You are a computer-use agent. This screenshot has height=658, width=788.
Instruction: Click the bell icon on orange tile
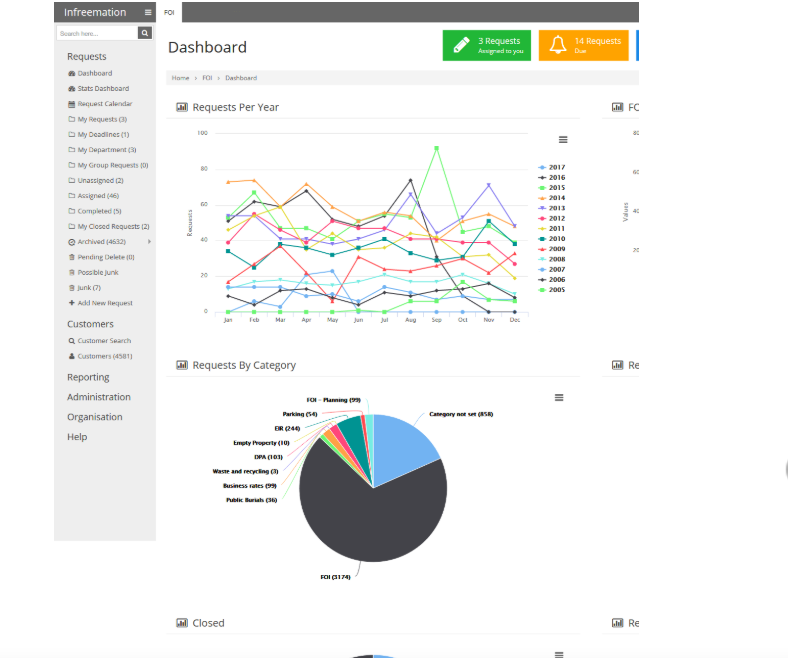558,45
